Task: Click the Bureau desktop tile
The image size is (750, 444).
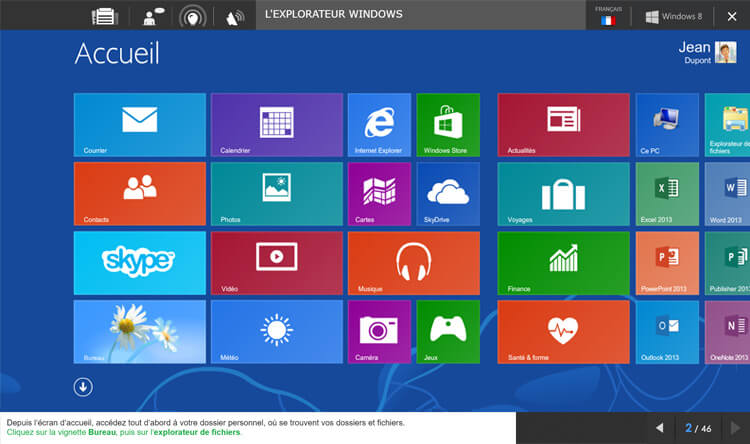Action: (140, 332)
